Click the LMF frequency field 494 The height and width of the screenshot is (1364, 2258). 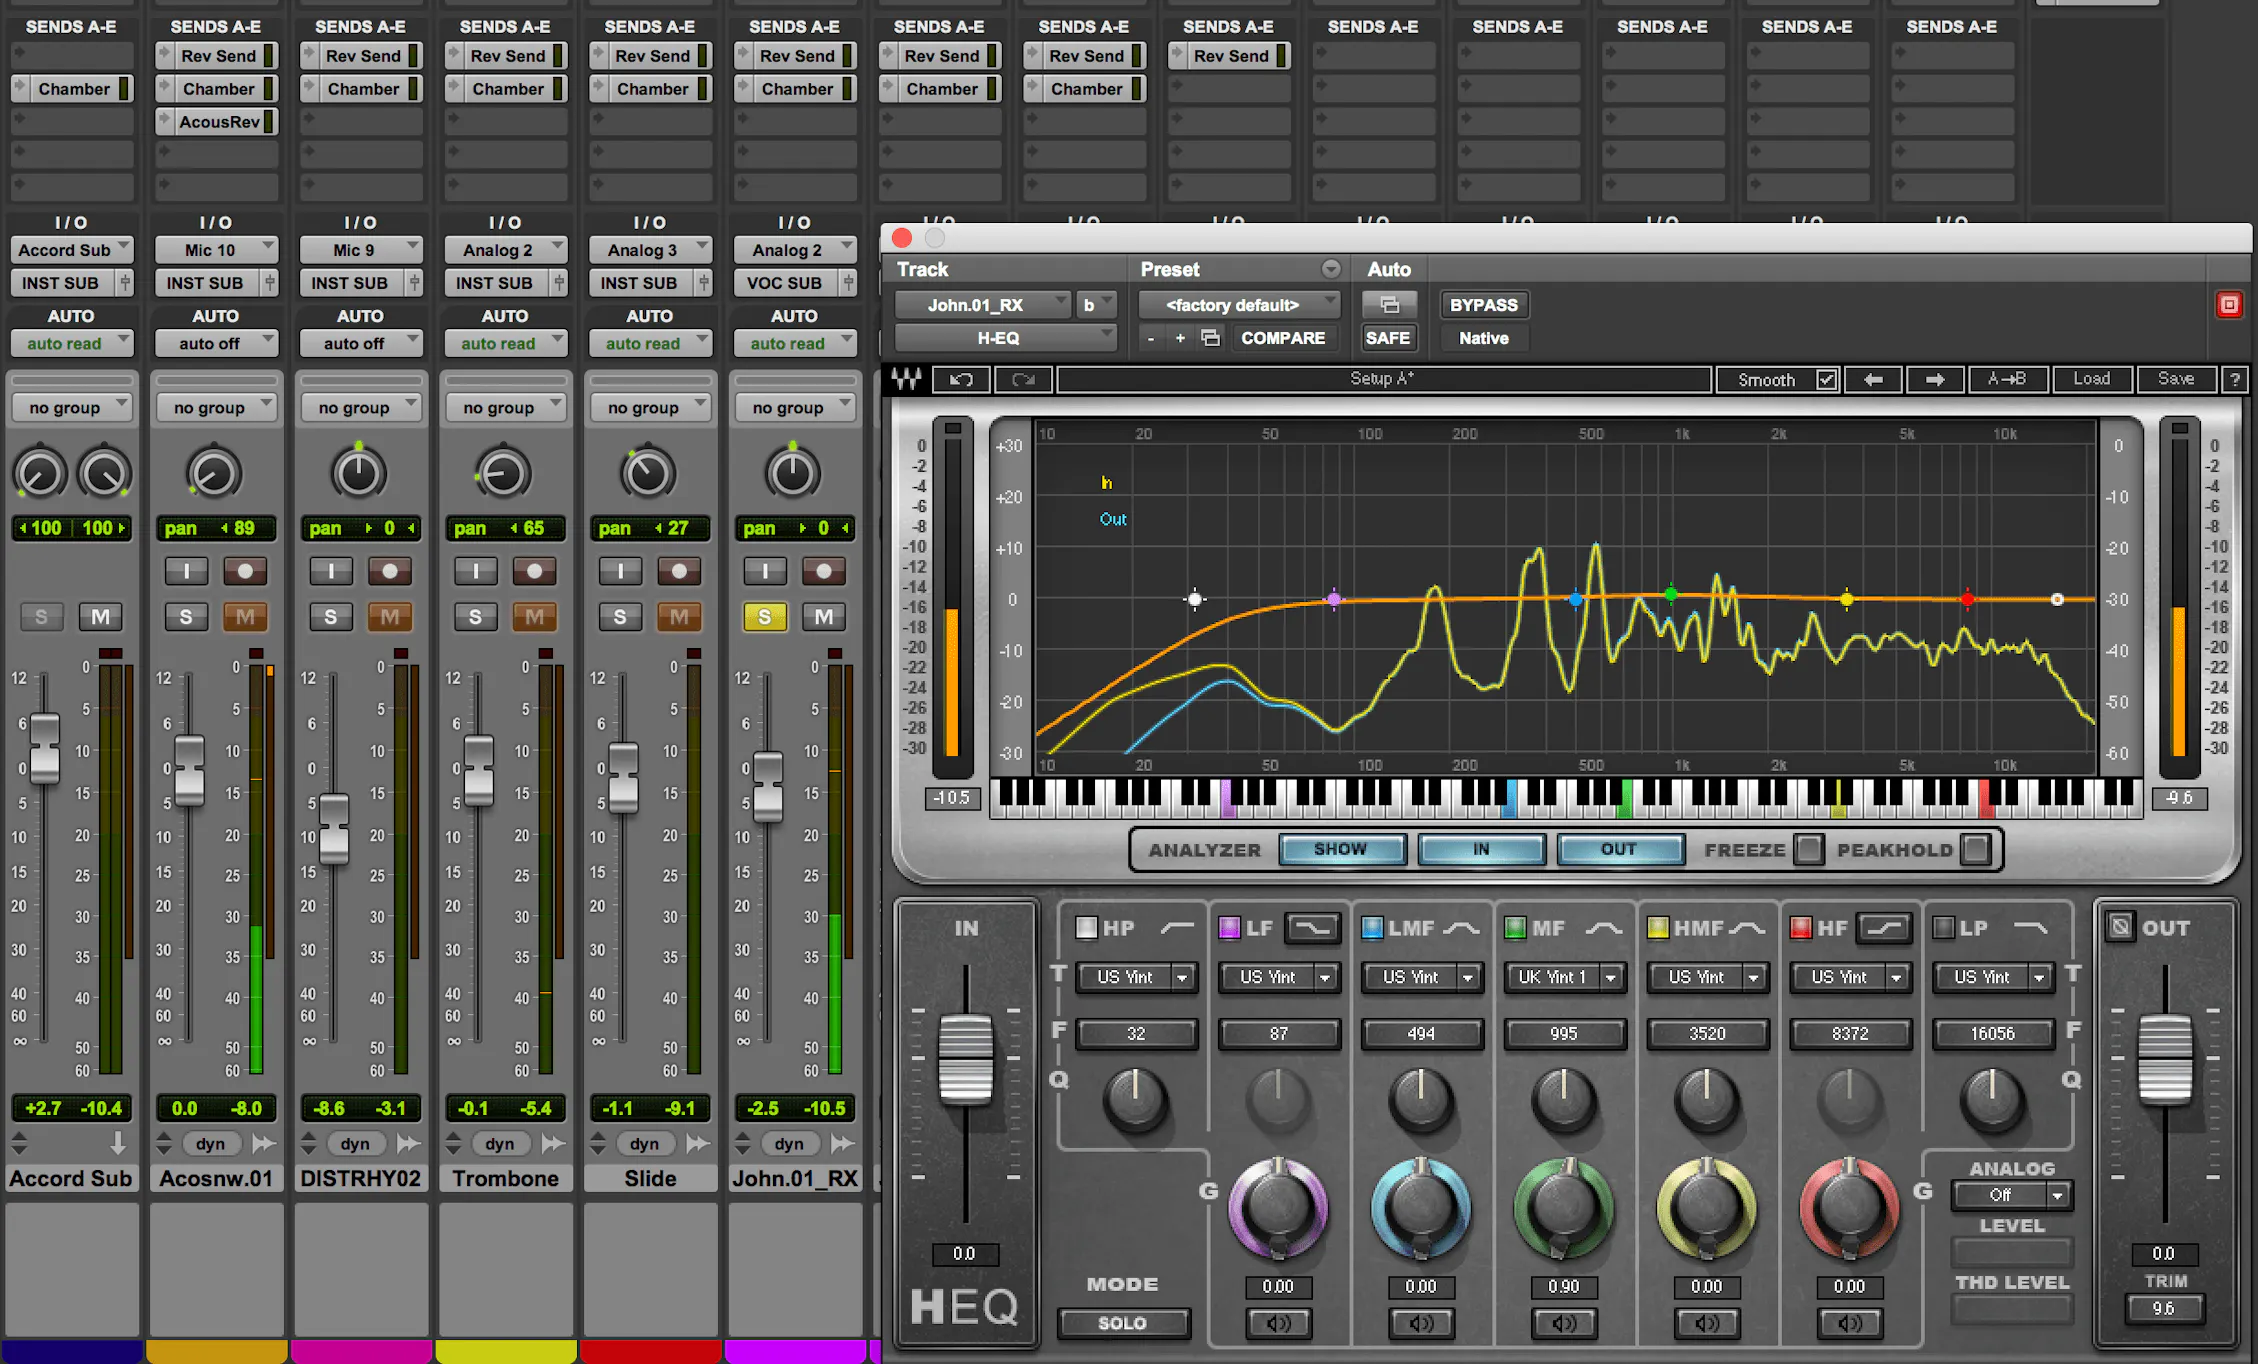point(1421,1033)
